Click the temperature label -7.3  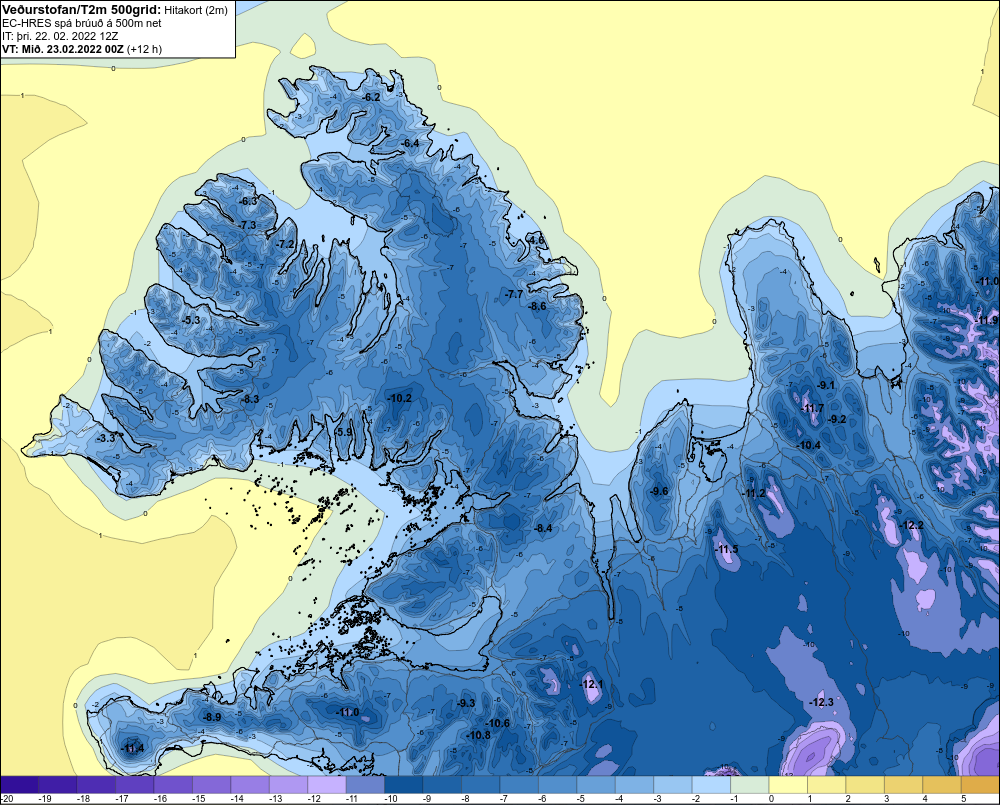point(248,225)
